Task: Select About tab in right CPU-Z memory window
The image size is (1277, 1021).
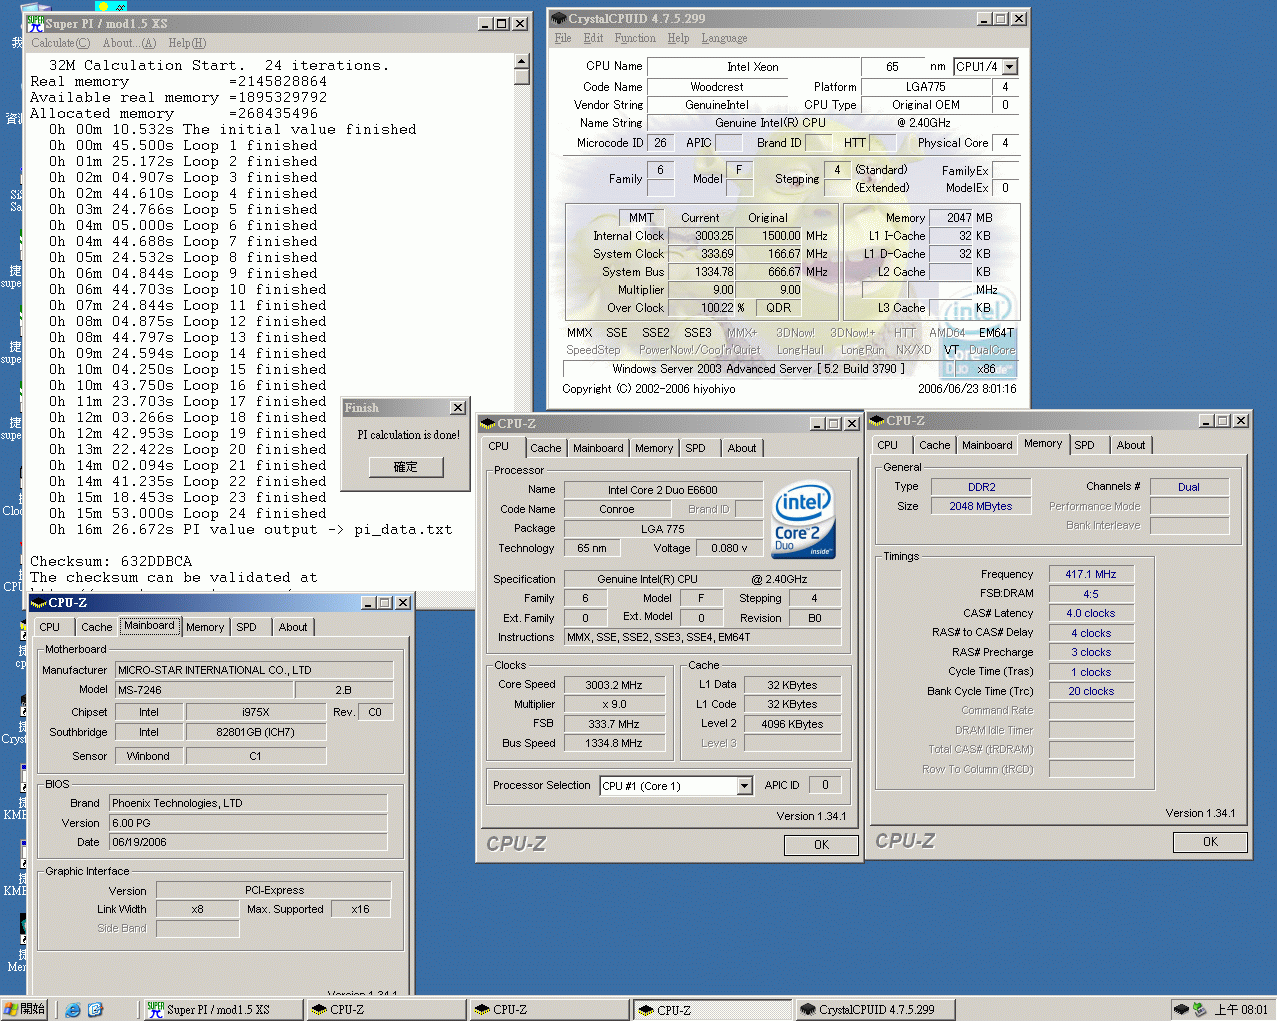Action: point(1131,445)
